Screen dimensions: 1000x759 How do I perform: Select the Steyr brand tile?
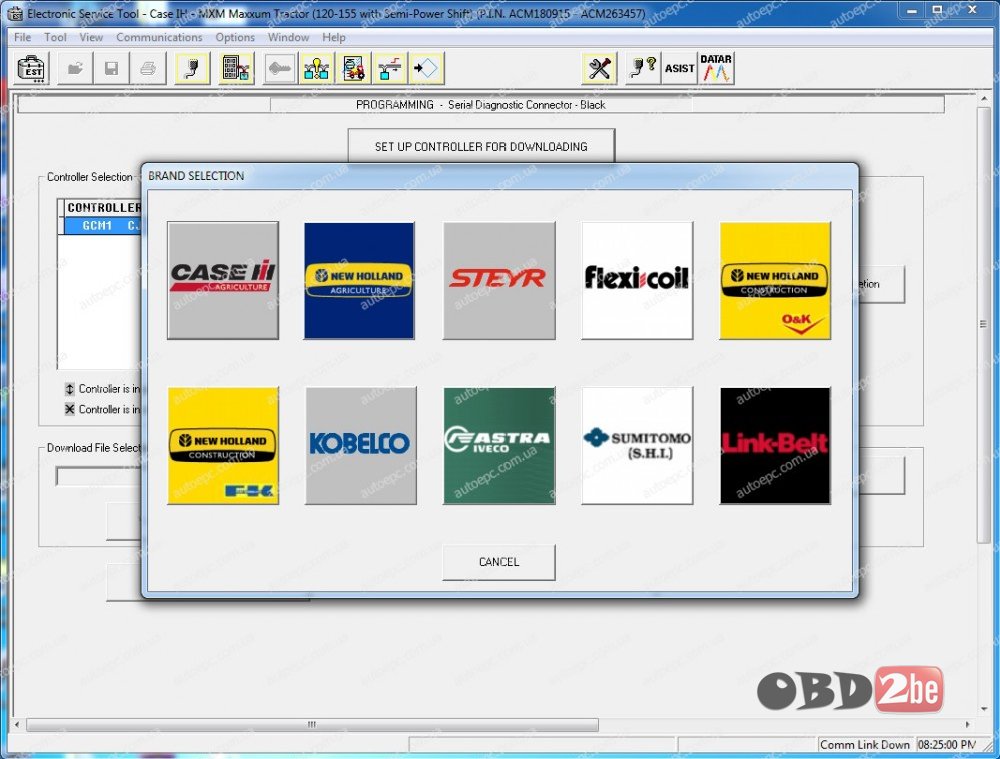499,280
